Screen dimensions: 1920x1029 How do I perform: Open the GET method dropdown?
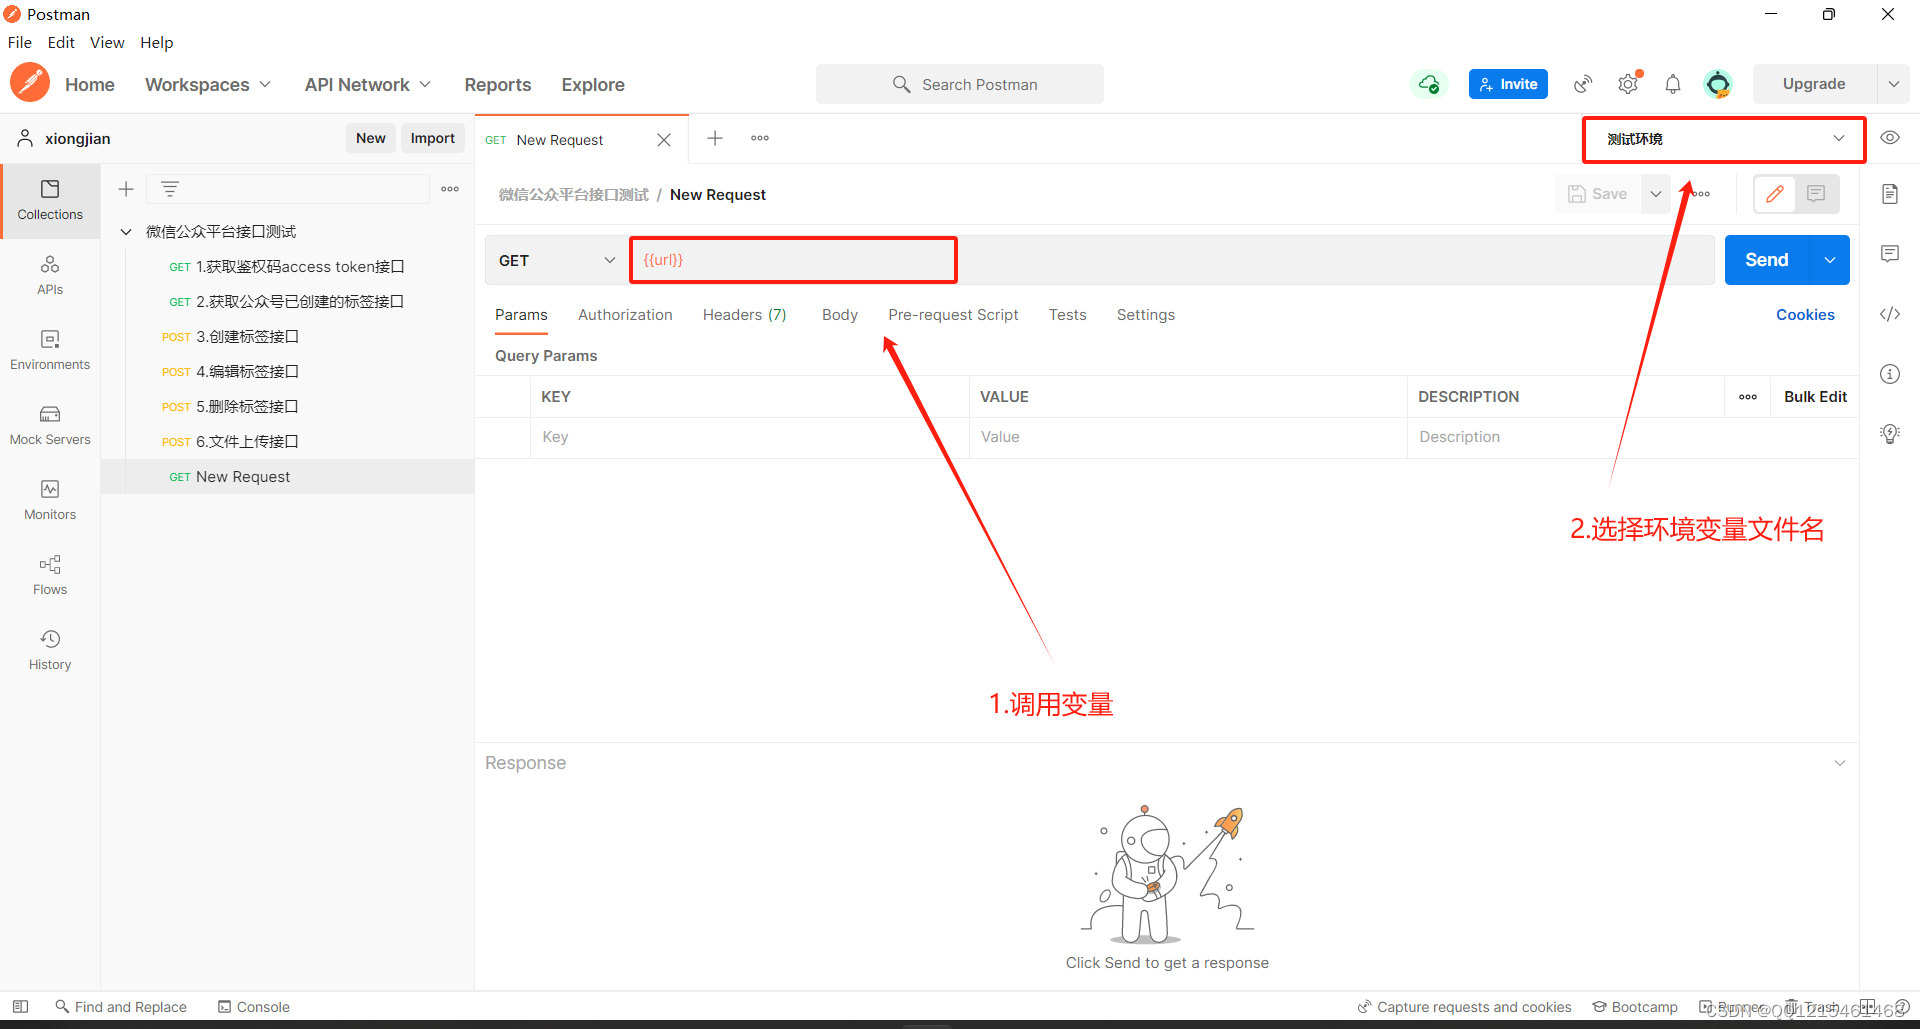point(556,260)
